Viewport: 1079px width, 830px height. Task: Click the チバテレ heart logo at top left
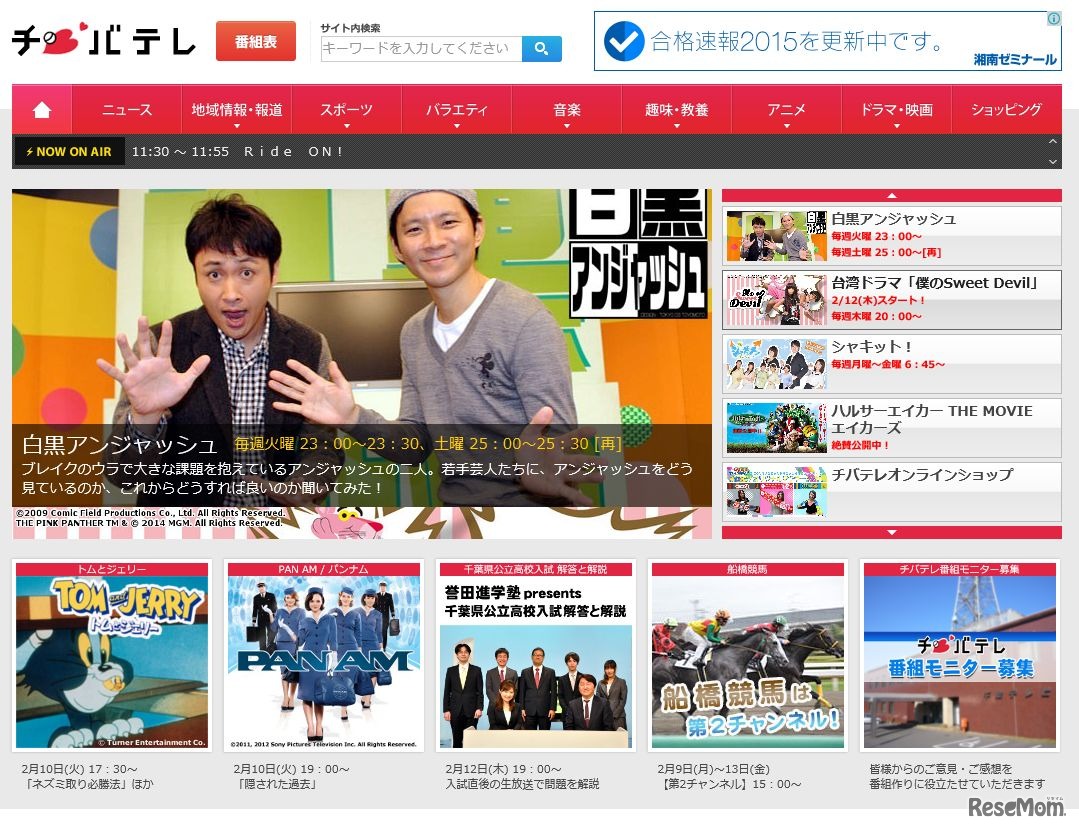coord(100,42)
